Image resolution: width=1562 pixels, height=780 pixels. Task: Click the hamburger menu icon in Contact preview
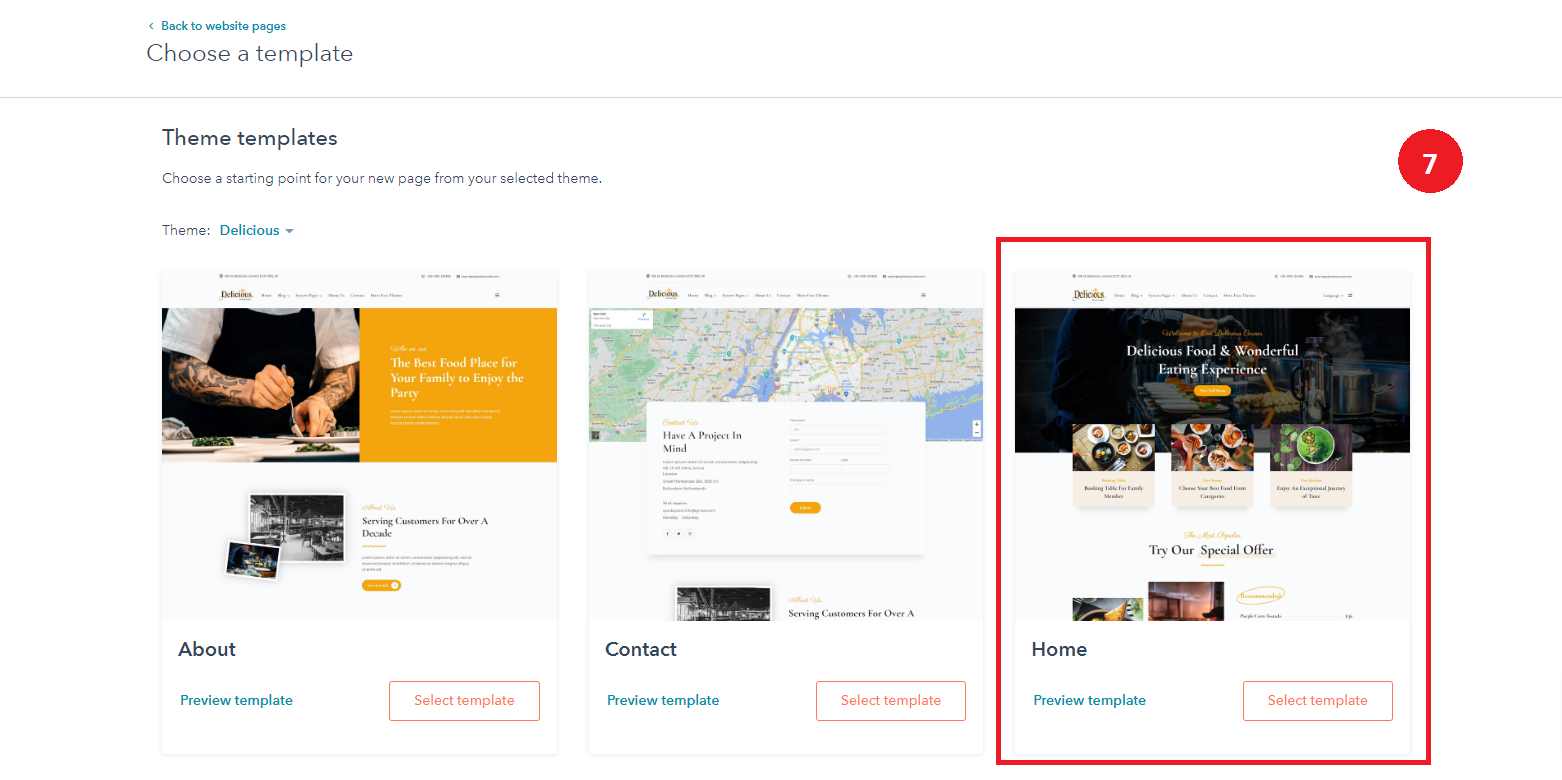tap(923, 295)
